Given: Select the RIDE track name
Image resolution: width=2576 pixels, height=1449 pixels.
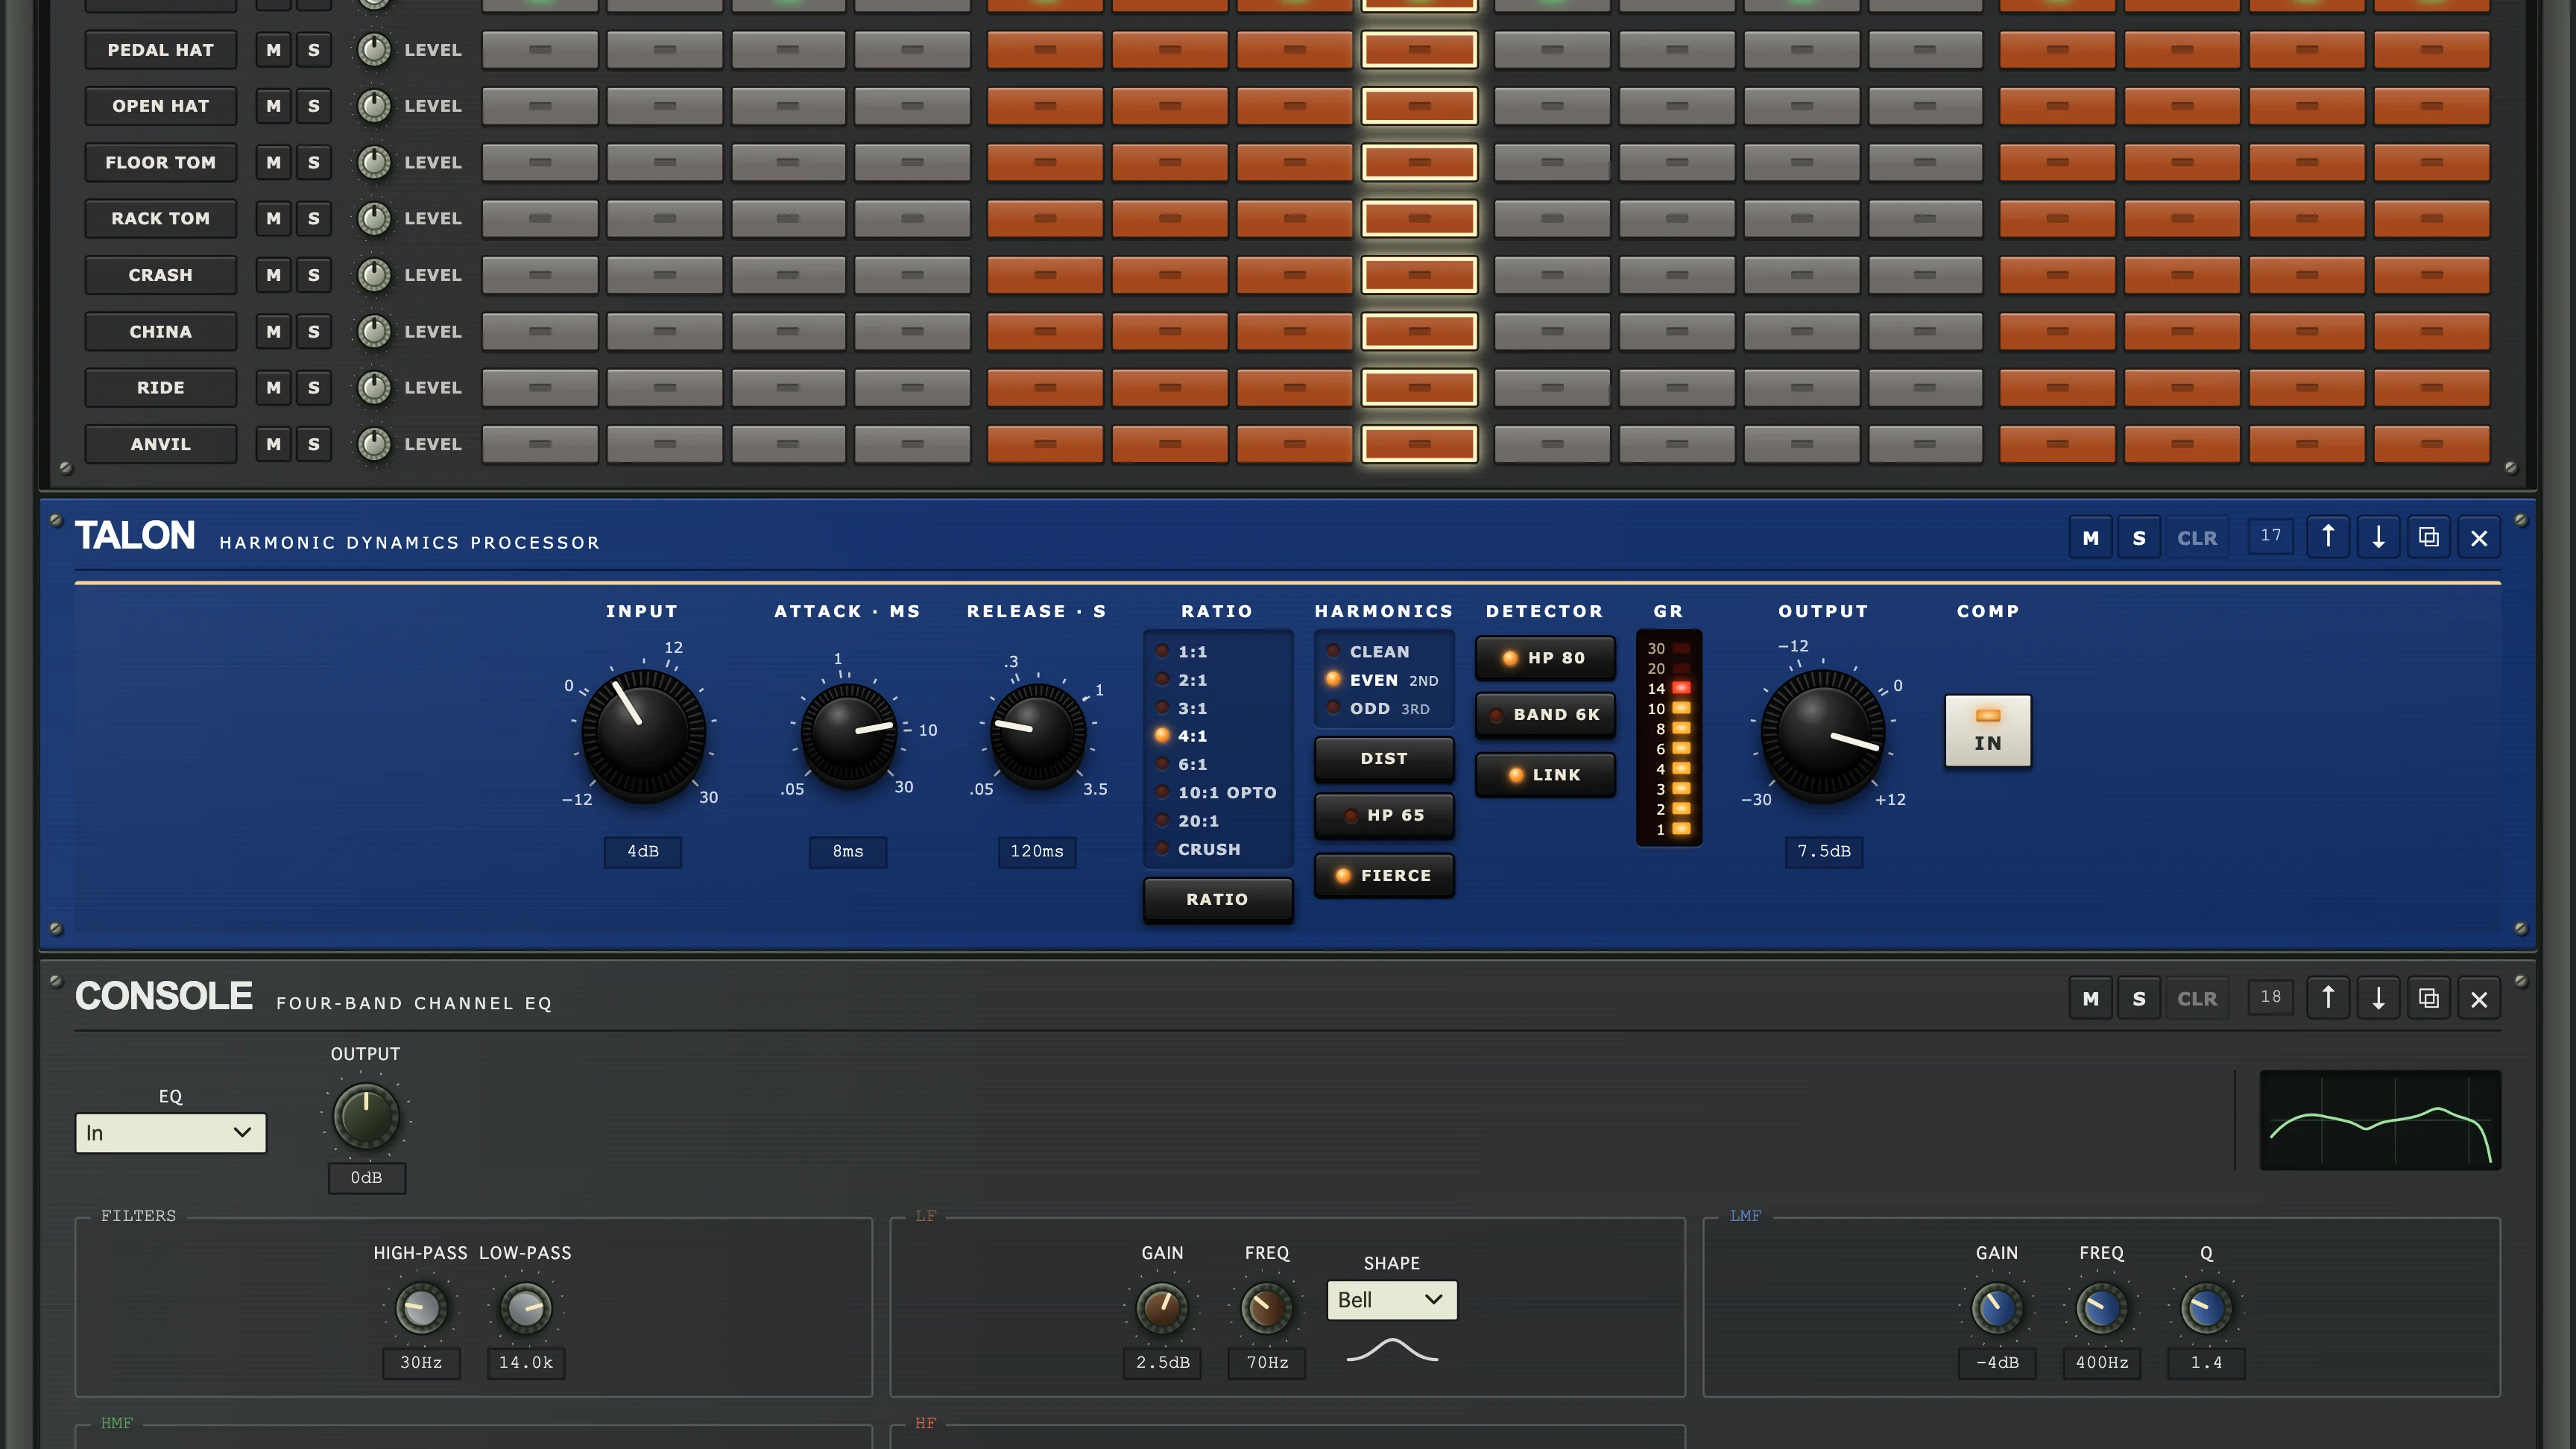Looking at the screenshot, I should 160,387.
